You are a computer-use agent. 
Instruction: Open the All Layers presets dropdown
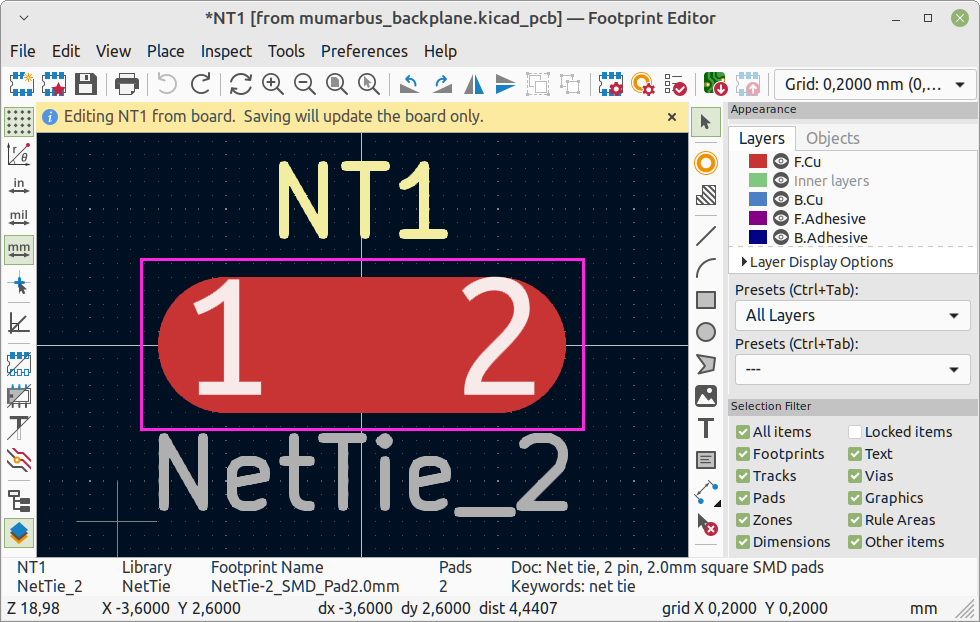coord(852,315)
